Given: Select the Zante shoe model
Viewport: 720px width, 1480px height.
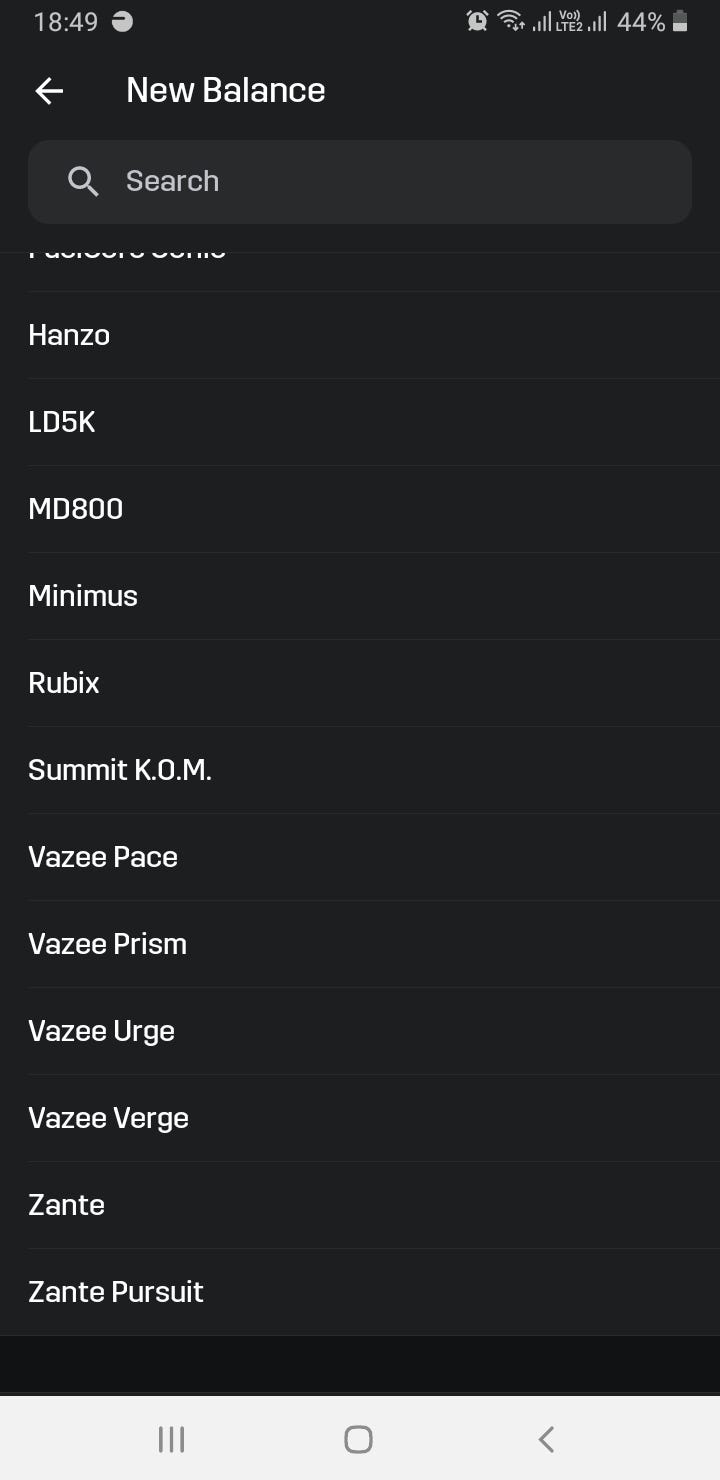Looking at the screenshot, I should click(x=360, y=1205).
